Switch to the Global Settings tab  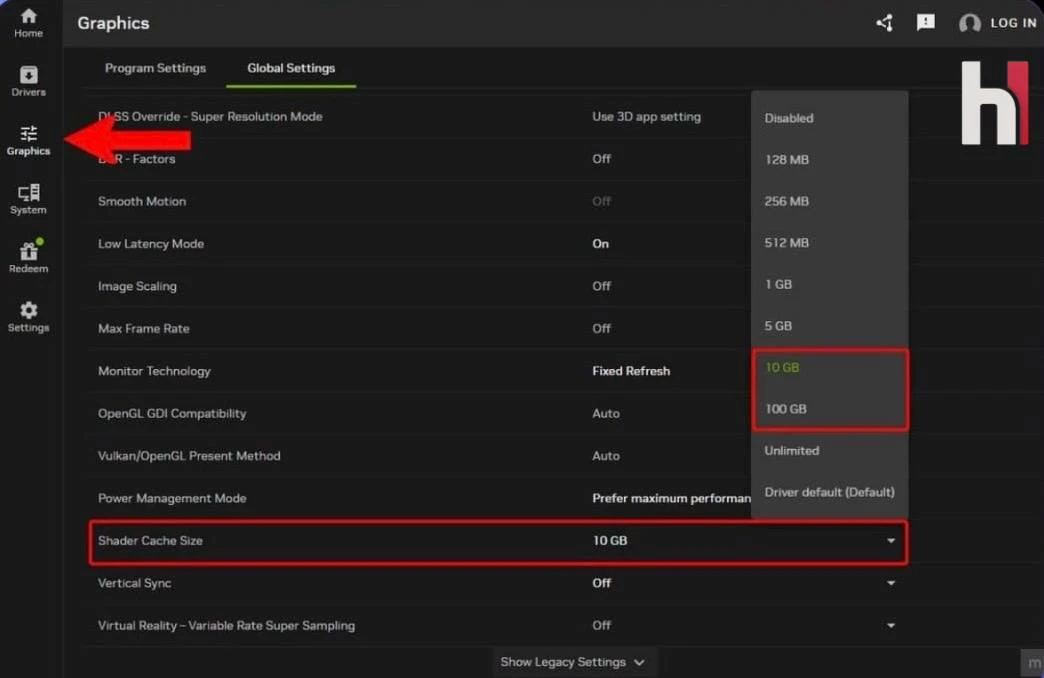(291, 68)
